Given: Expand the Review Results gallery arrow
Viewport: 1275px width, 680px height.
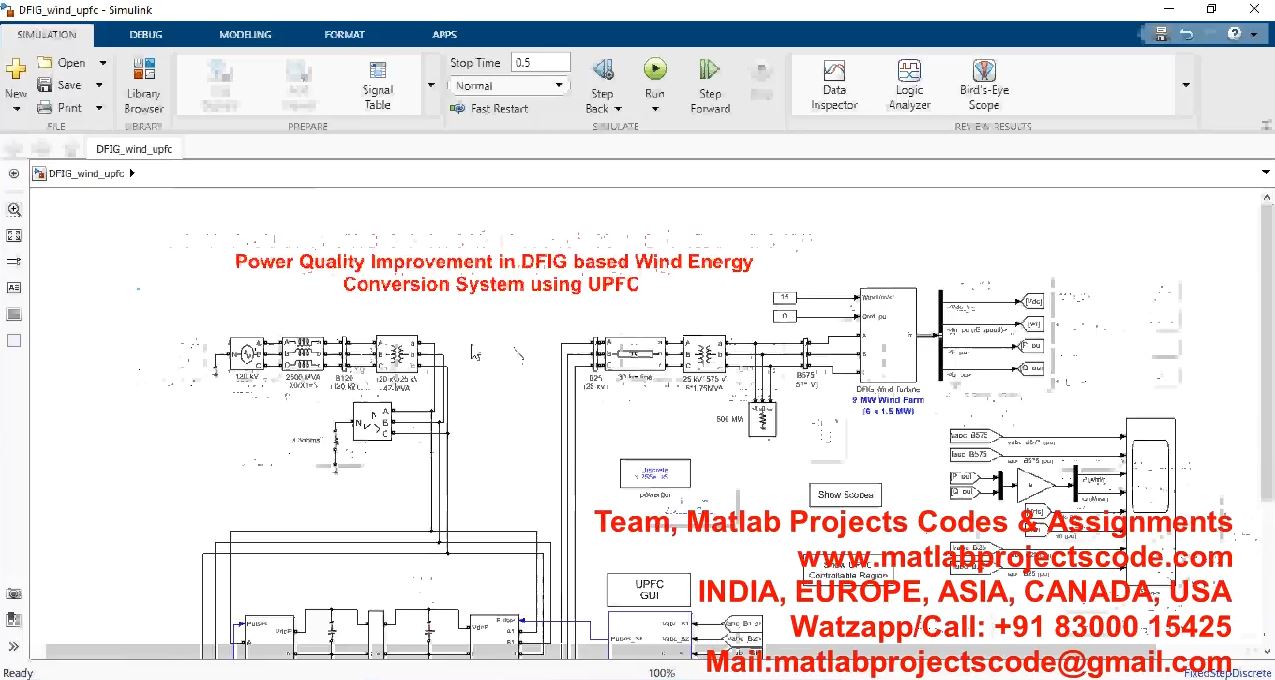Looking at the screenshot, I should pos(1186,85).
